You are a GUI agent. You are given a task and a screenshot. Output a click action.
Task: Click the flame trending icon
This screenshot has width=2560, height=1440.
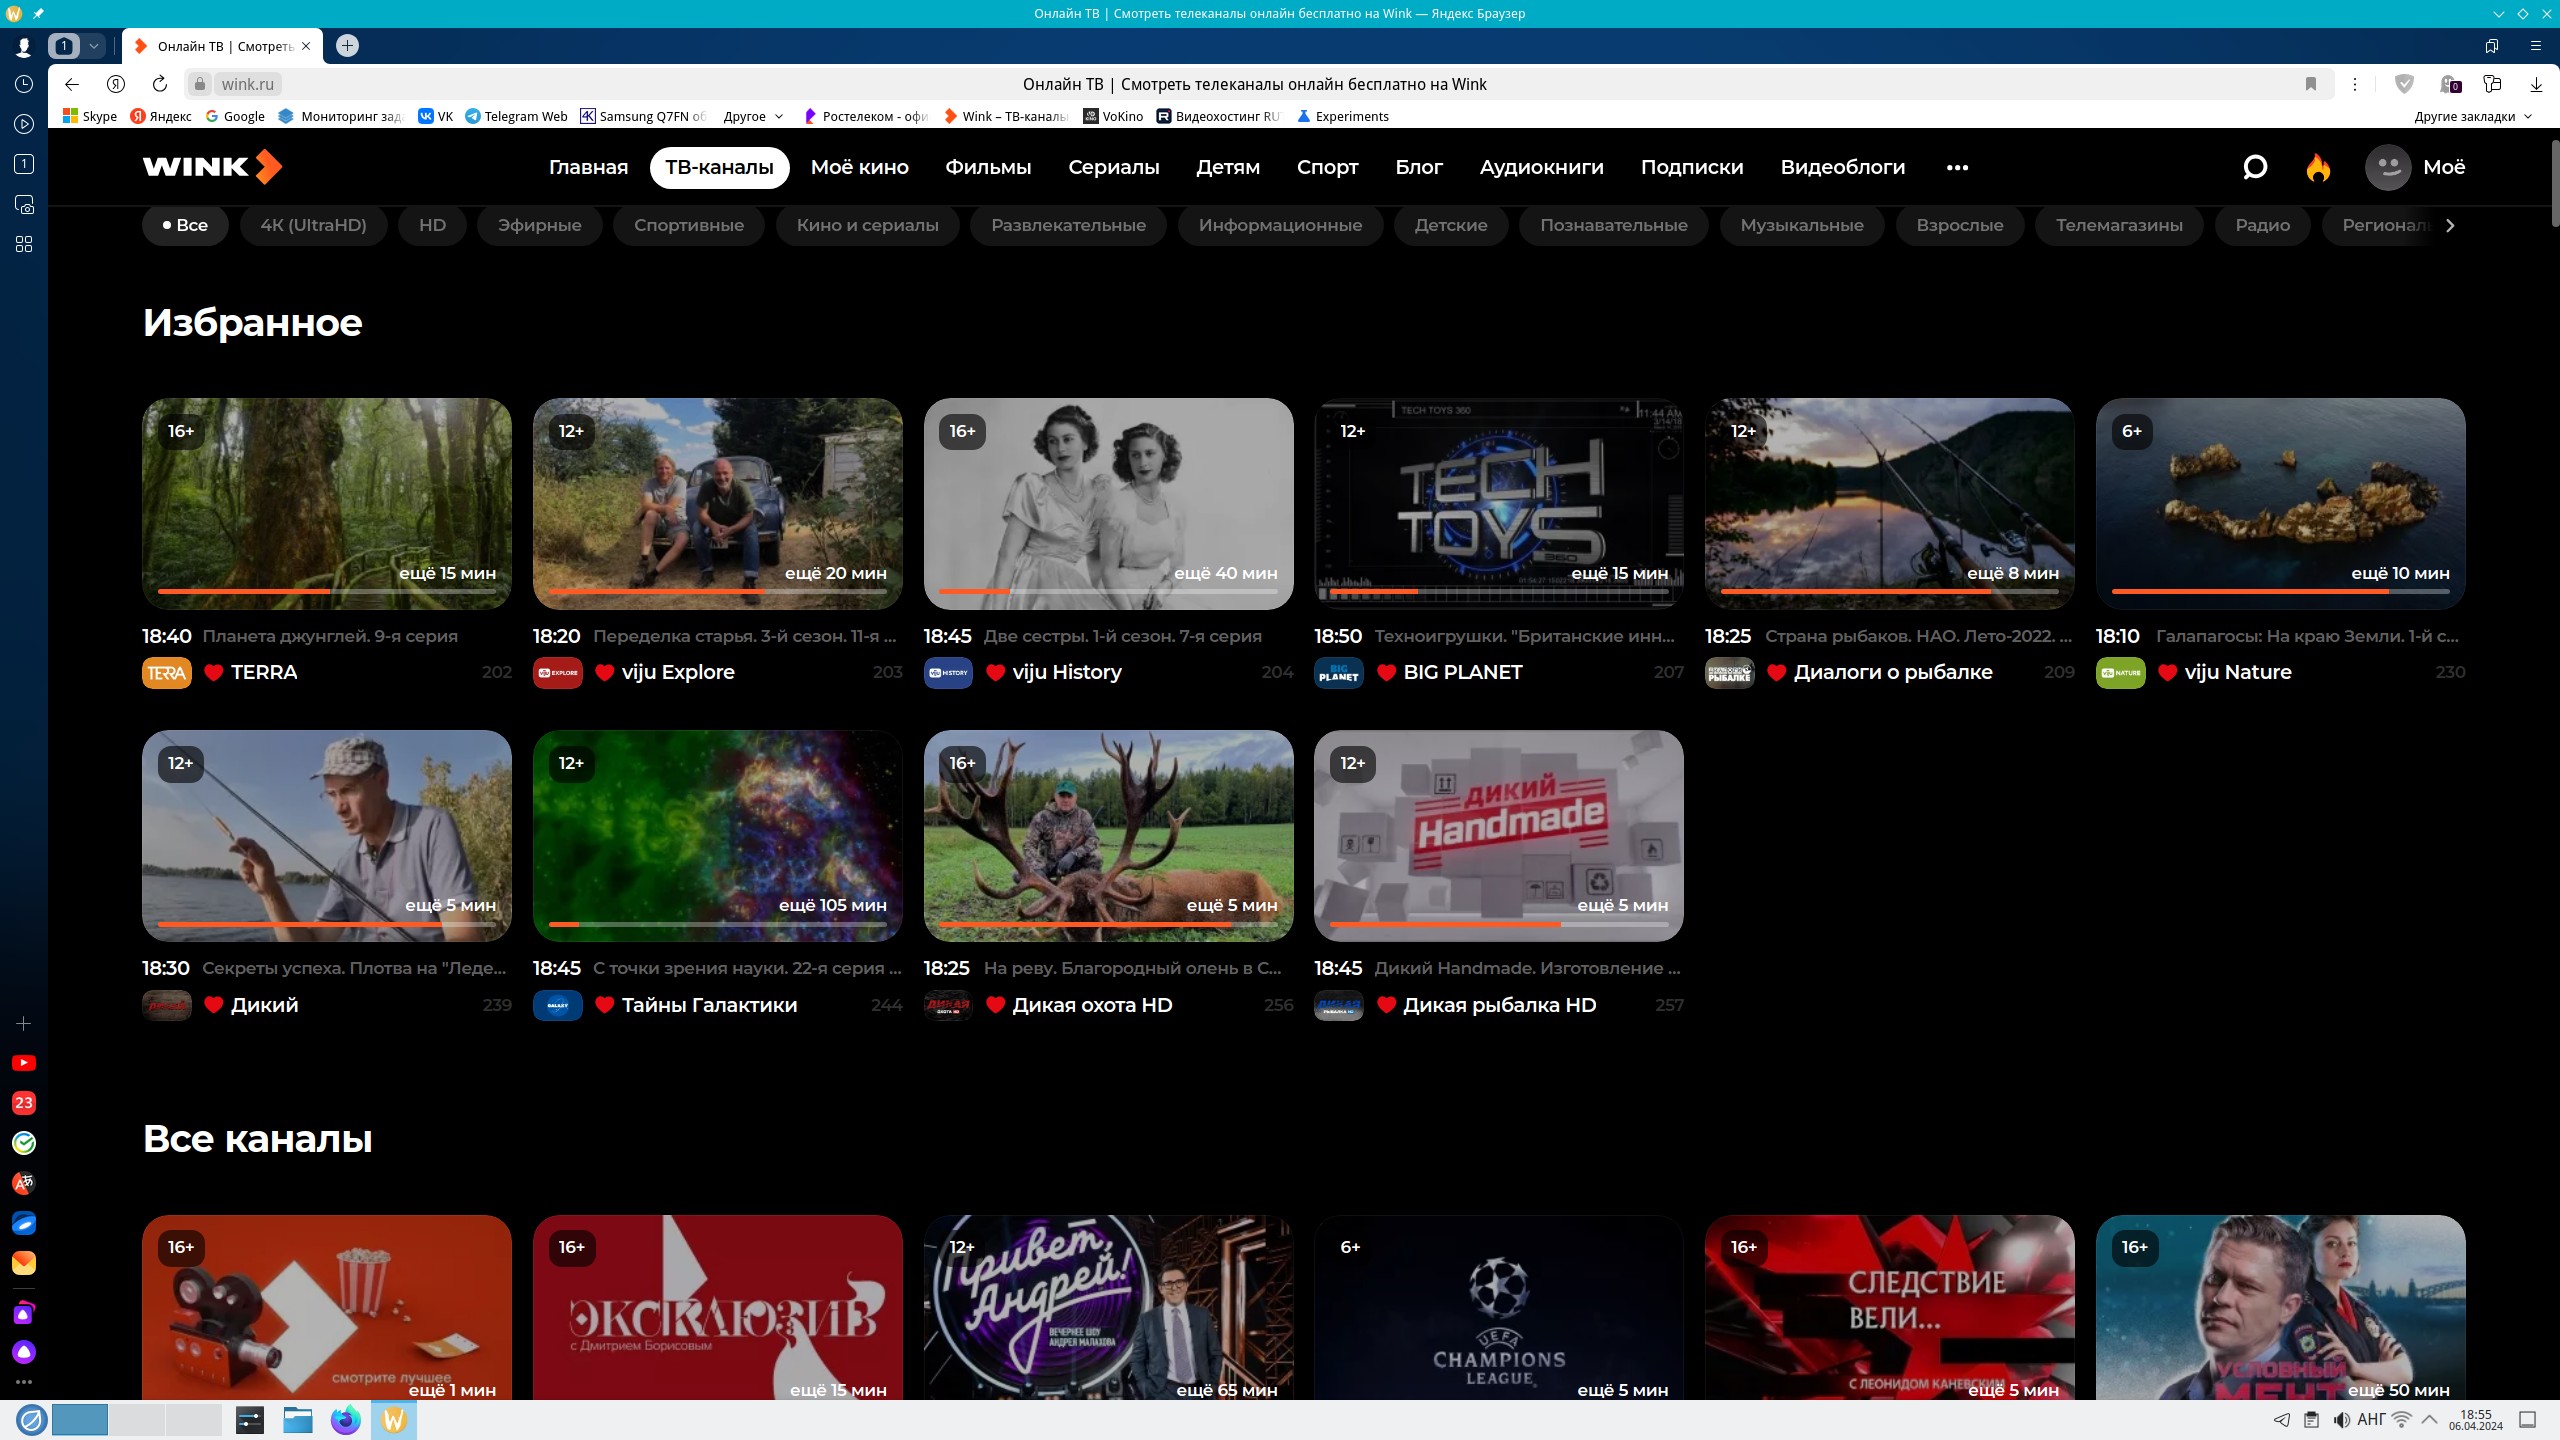2318,167
